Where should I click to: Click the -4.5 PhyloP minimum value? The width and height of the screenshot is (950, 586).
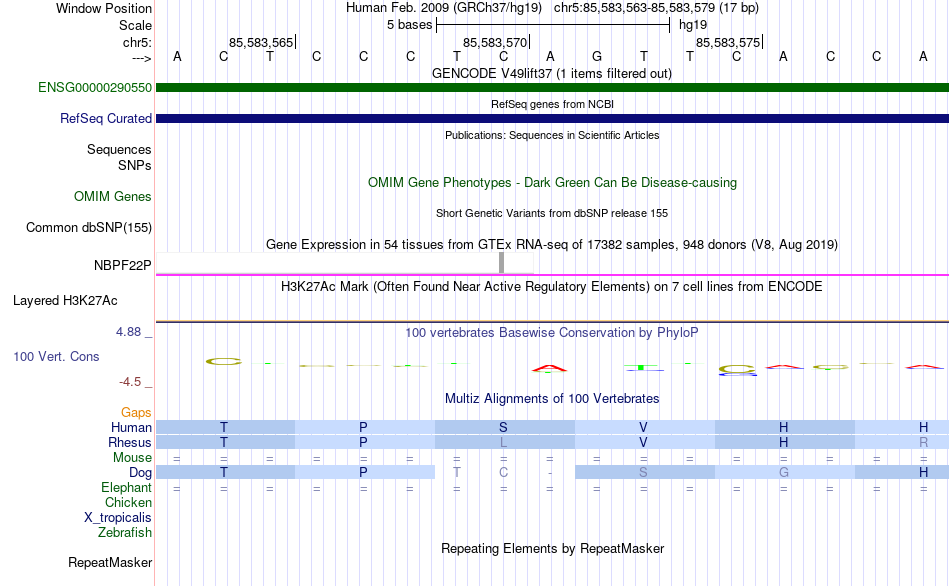click(130, 381)
